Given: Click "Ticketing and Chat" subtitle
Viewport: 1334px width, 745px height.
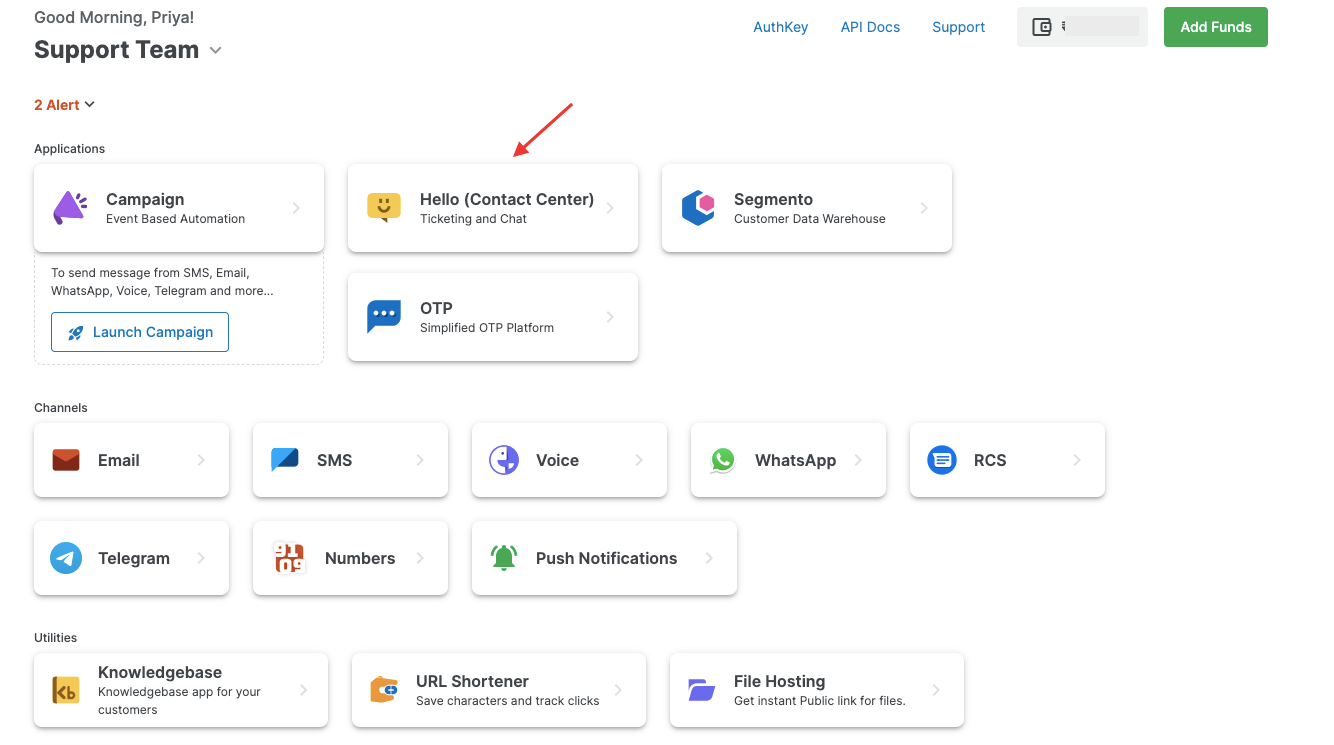Looking at the screenshot, I should pyautogui.click(x=473, y=219).
